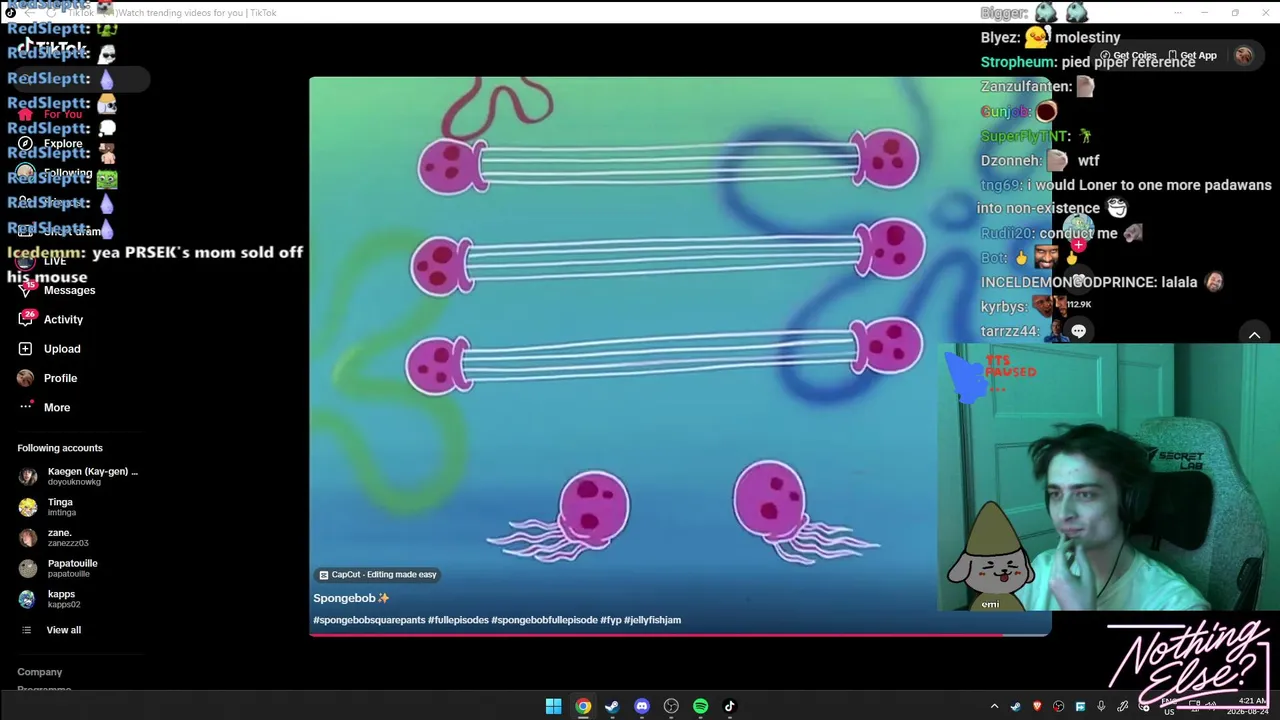Open Spotify from the taskbar
This screenshot has height=720, width=1280.
[700, 706]
